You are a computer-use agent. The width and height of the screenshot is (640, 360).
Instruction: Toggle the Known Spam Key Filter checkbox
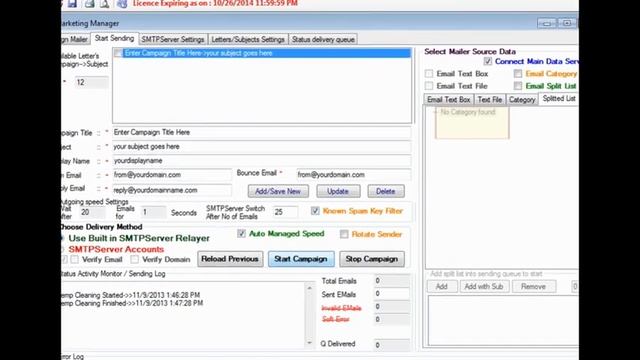click(x=315, y=211)
